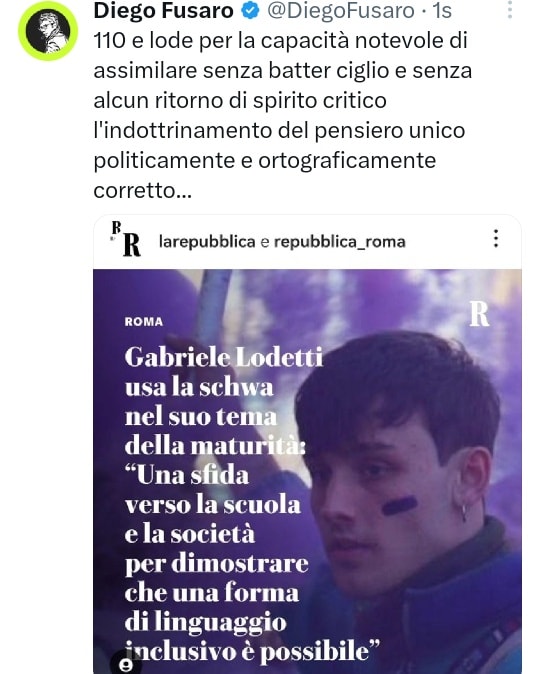Click the blue verified badge
The image size is (540, 674).
click(250, 11)
